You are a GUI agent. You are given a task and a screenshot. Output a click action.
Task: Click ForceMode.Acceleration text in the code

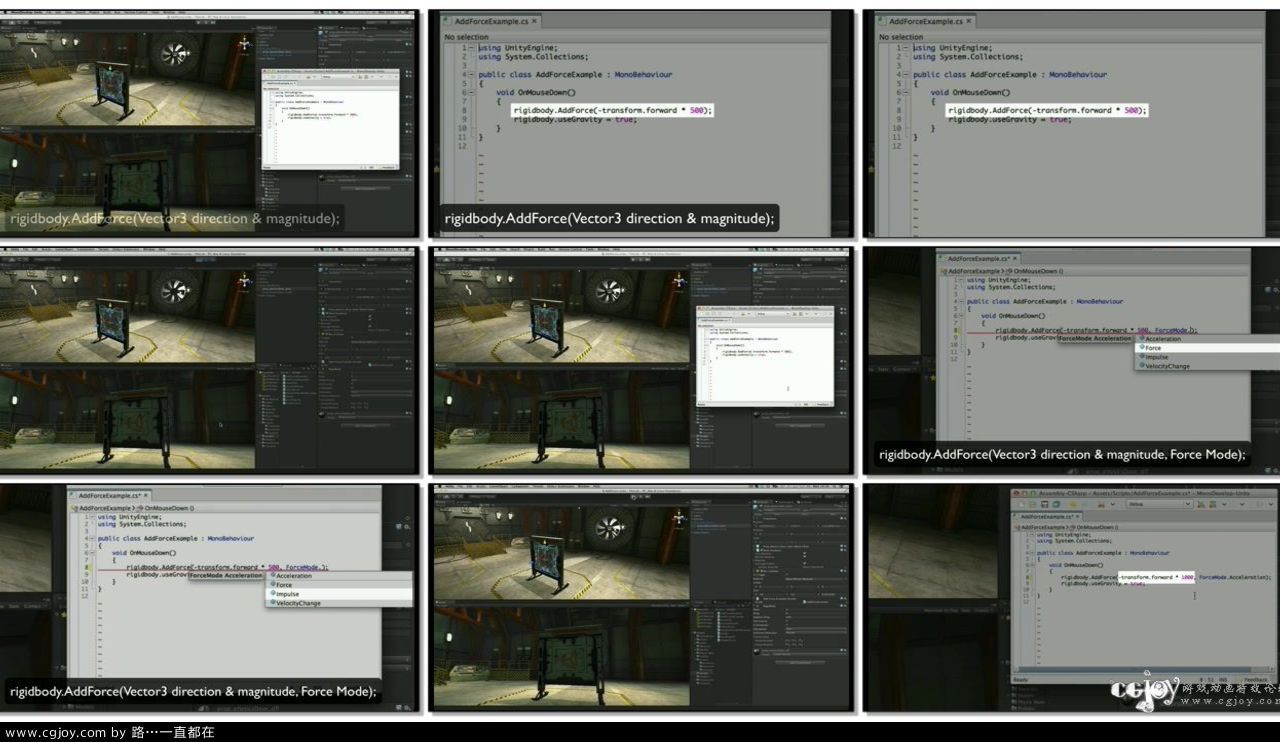pos(1233,577)
